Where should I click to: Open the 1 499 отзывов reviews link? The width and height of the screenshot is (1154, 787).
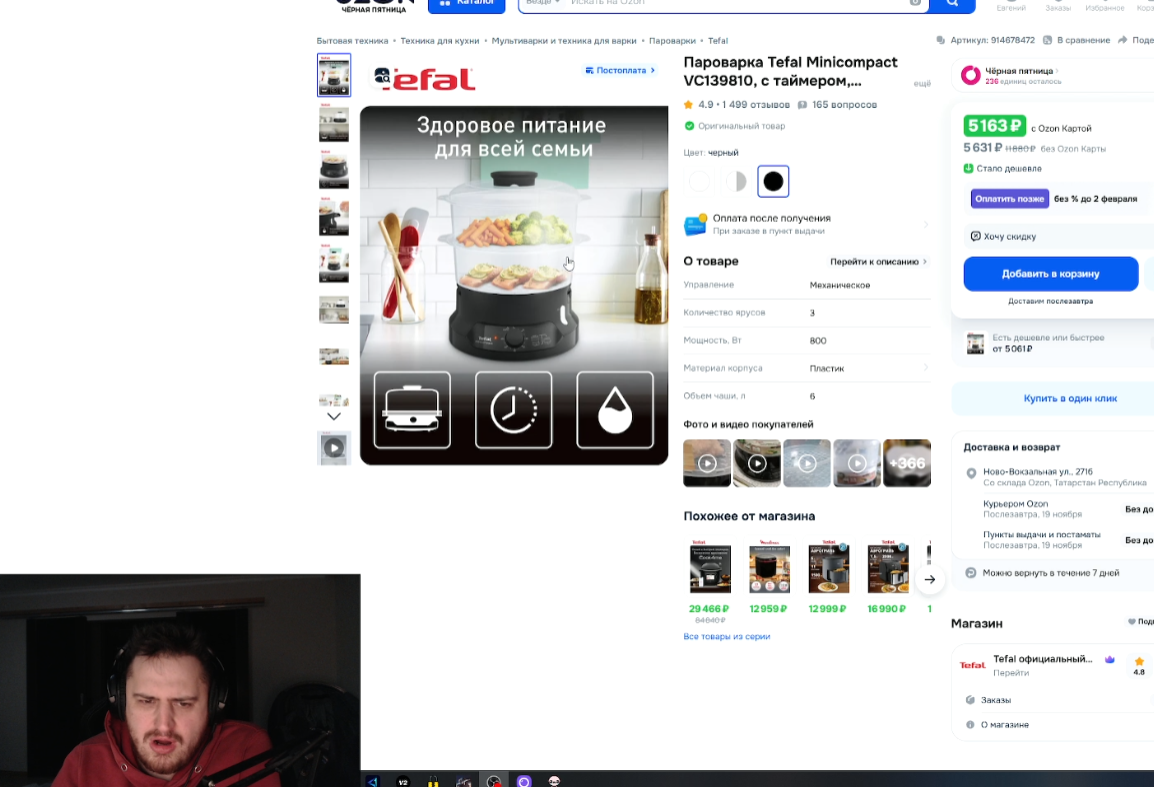tap(756, 105)
